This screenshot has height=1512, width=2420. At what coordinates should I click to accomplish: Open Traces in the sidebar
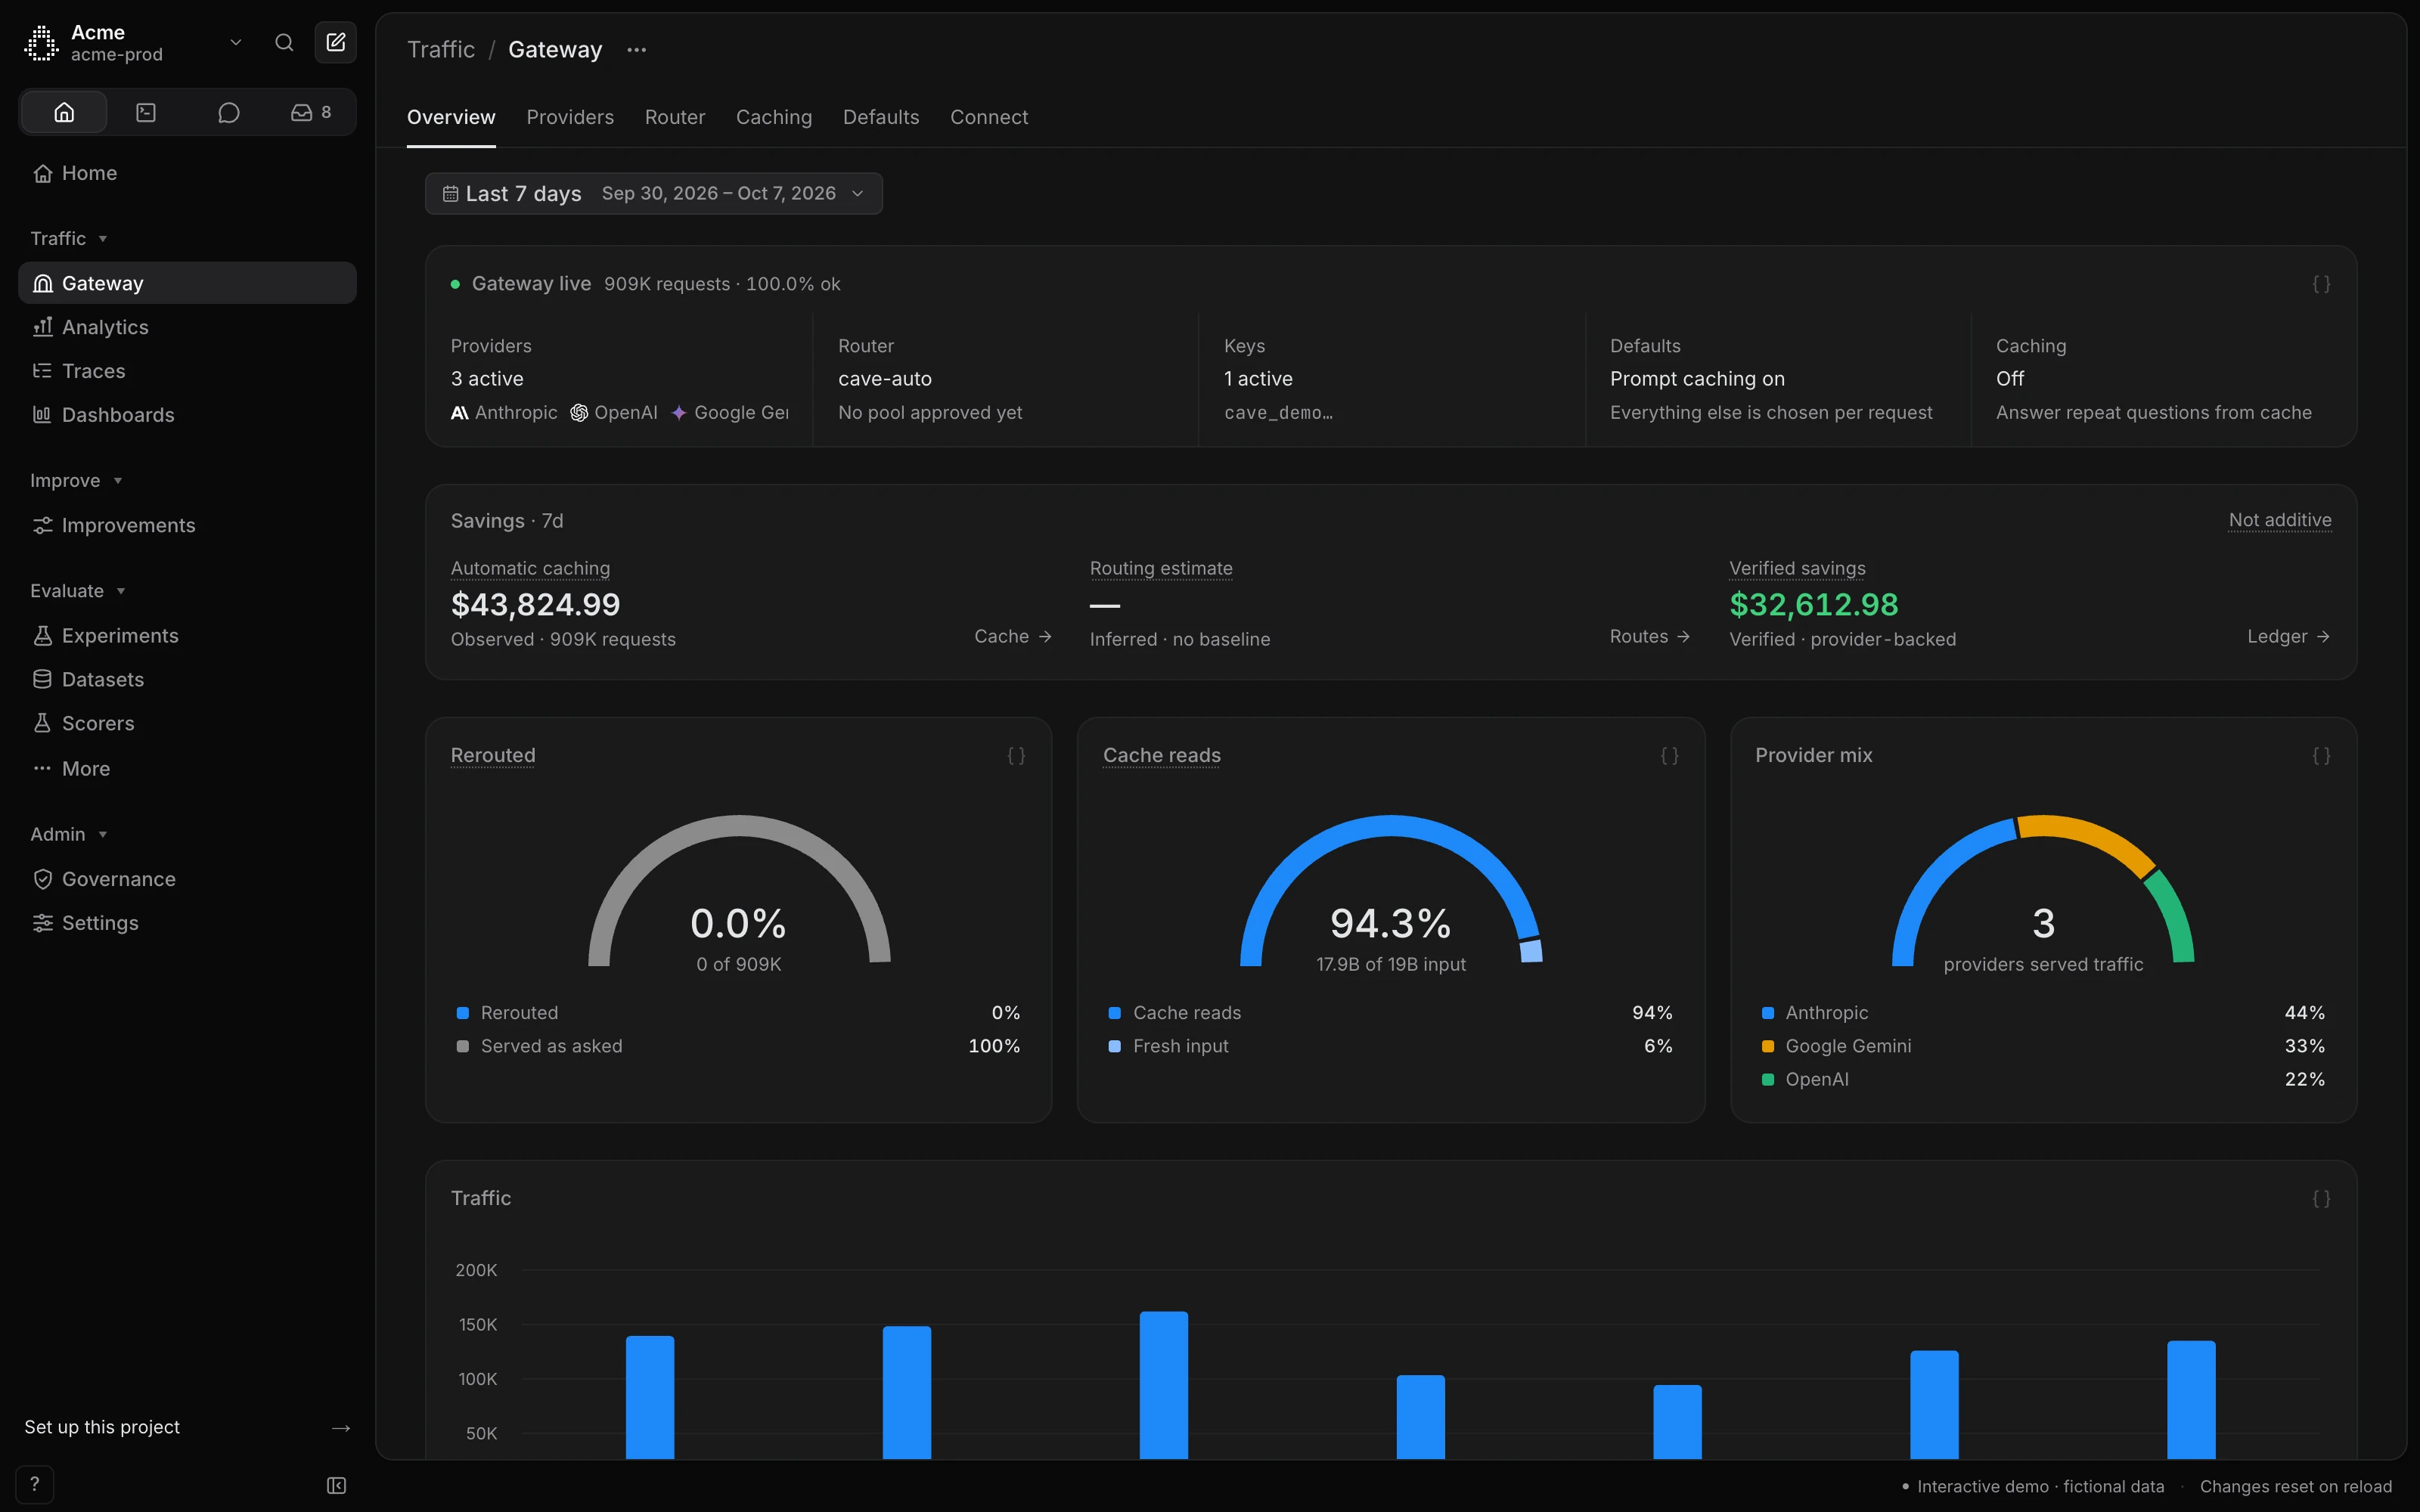coord(187,371)
